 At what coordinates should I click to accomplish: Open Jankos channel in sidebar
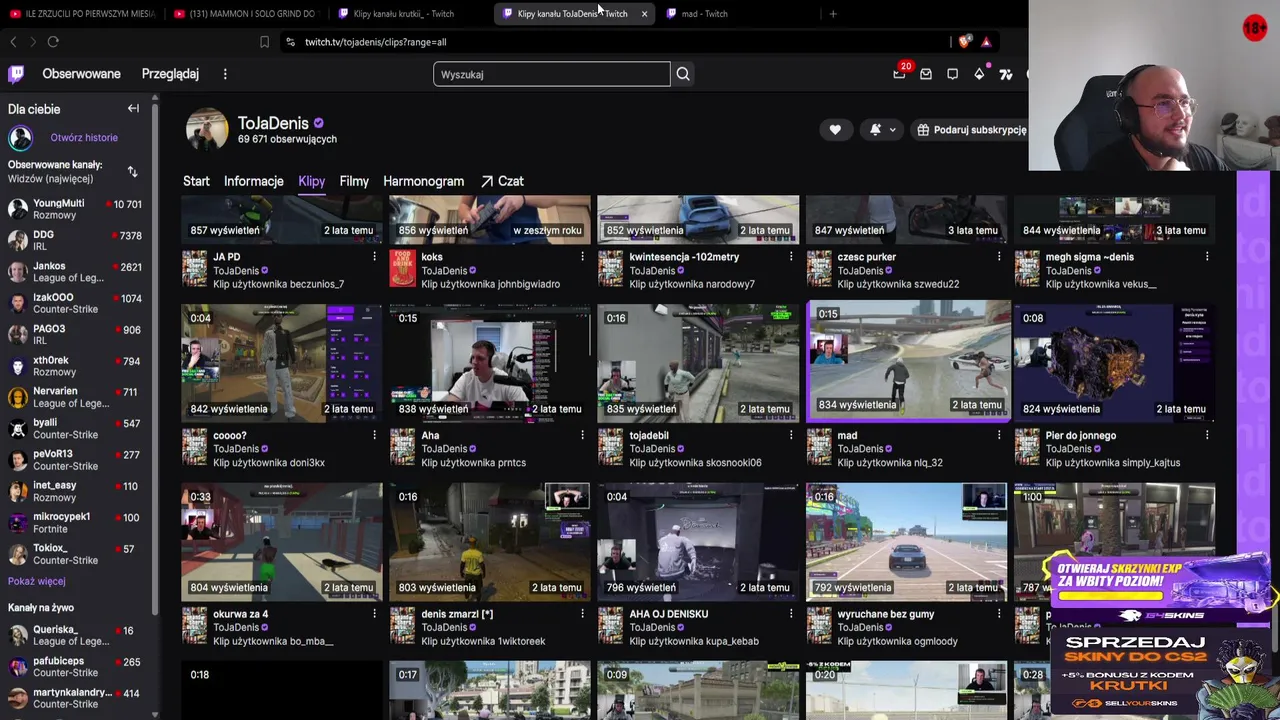tap(76, 272)
